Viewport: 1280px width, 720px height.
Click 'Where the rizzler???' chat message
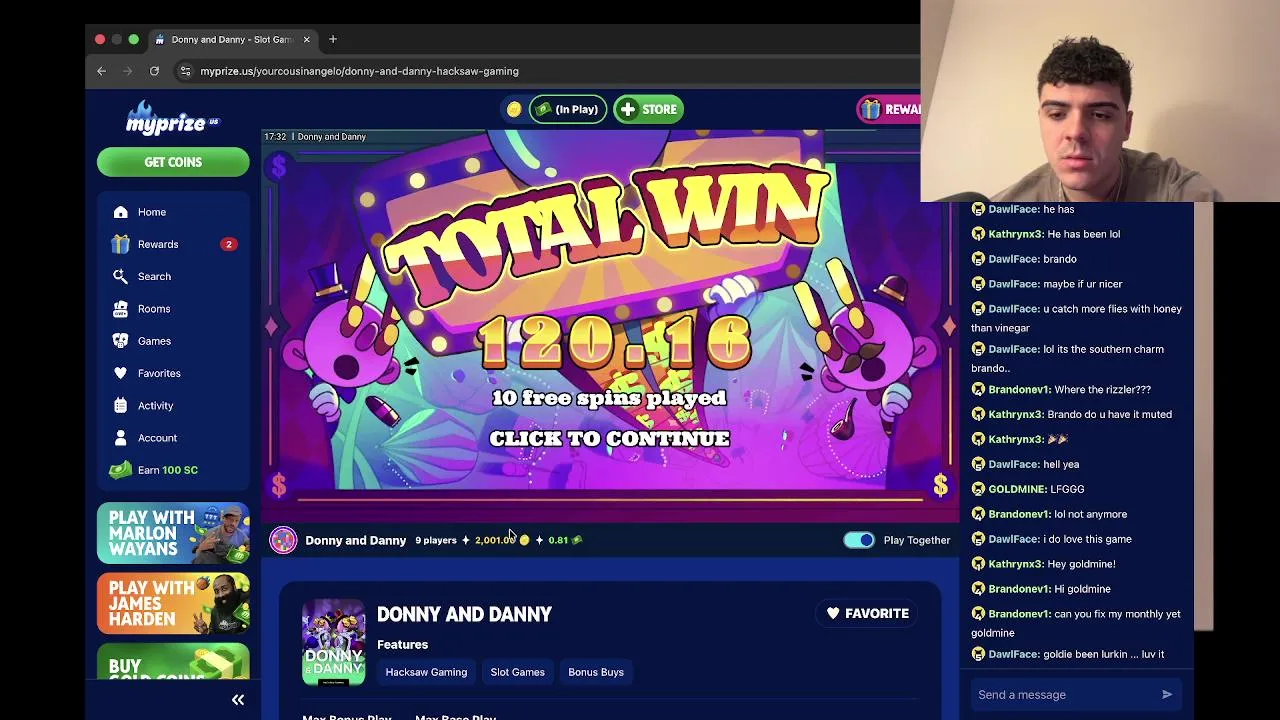click(1103, 389)
